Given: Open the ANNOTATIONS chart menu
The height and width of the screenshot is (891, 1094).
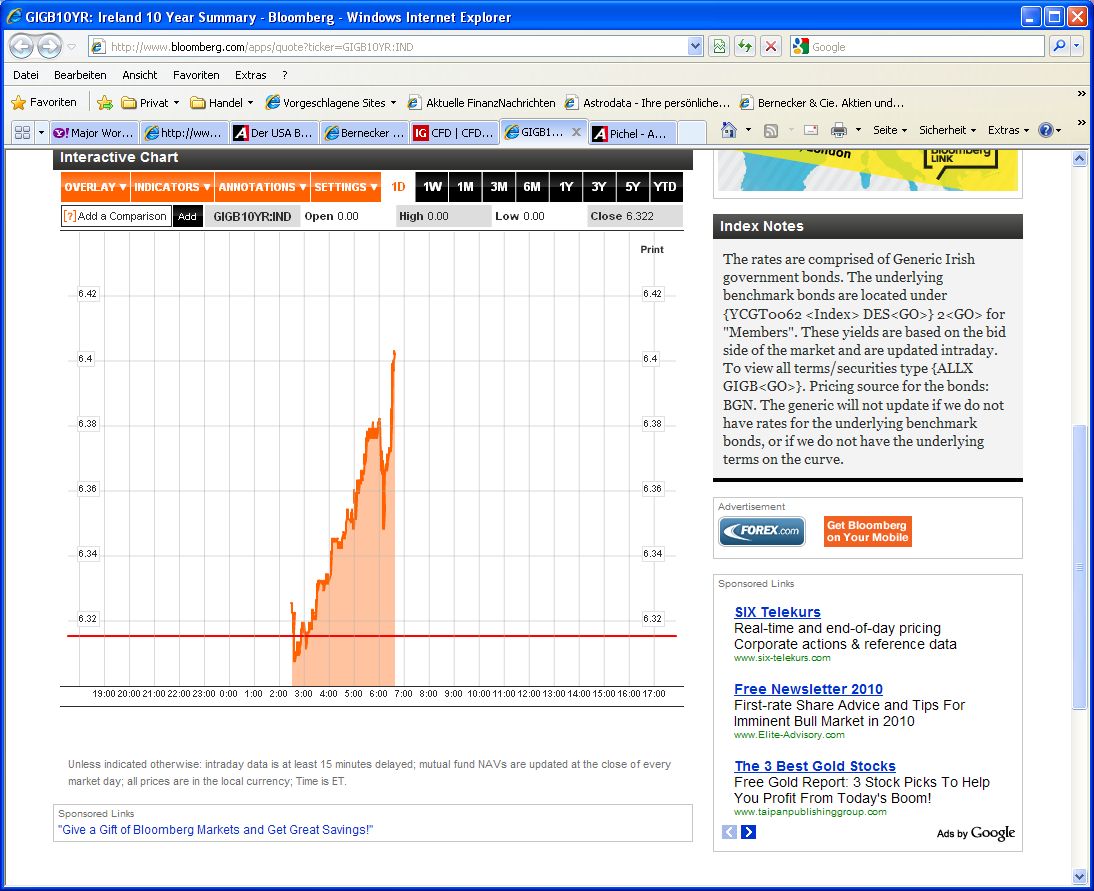Looking at the screenshot, I should tap(262, 187).
